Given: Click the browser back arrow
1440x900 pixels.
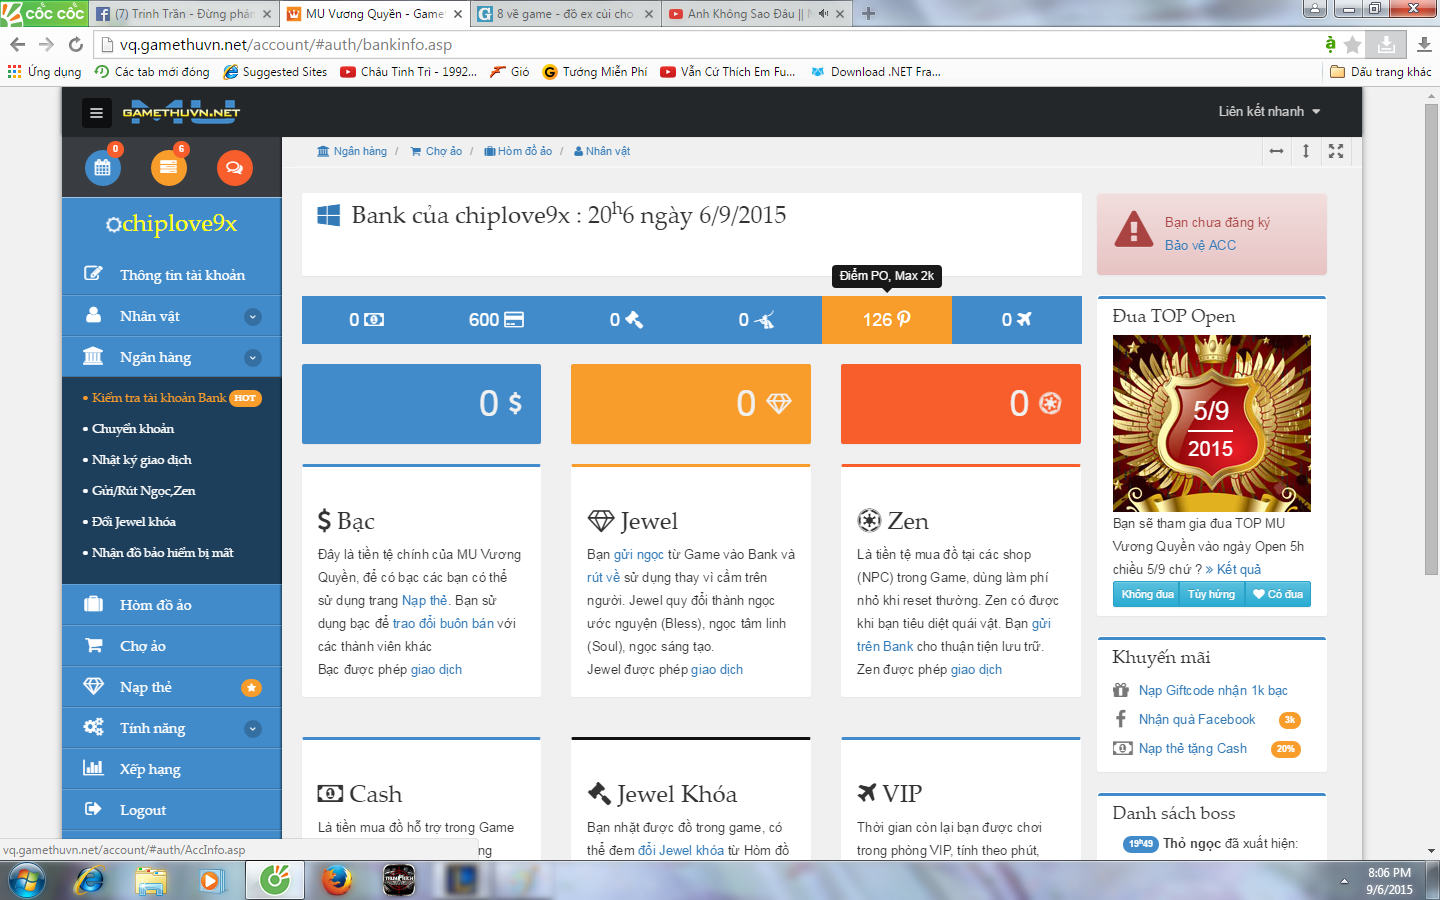Looking at the screenshot, I should click(x=17, y=44).
